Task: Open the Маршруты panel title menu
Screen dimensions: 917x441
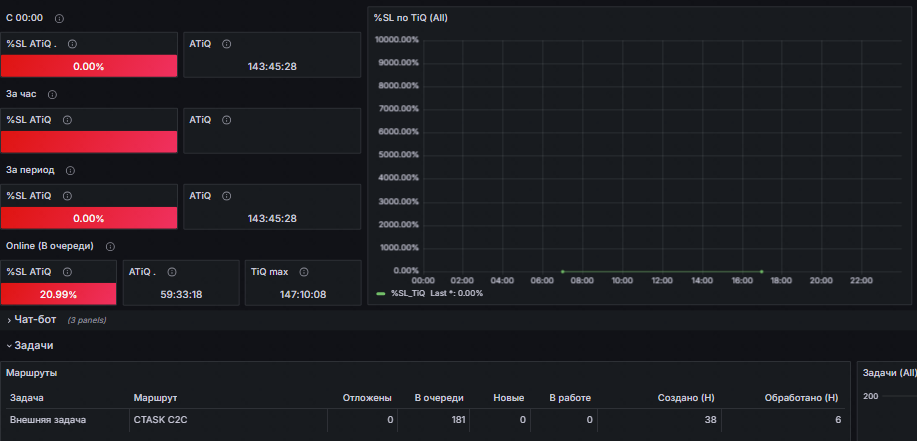Action: (x=32, y=373)
